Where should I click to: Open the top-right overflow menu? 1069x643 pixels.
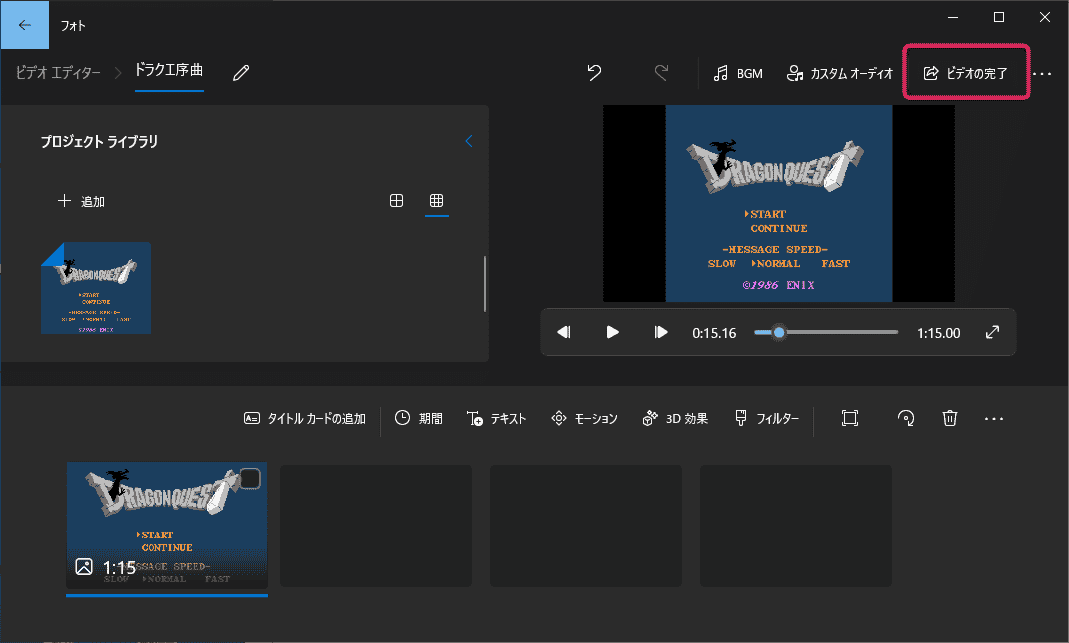click(x=1043, y=73)
